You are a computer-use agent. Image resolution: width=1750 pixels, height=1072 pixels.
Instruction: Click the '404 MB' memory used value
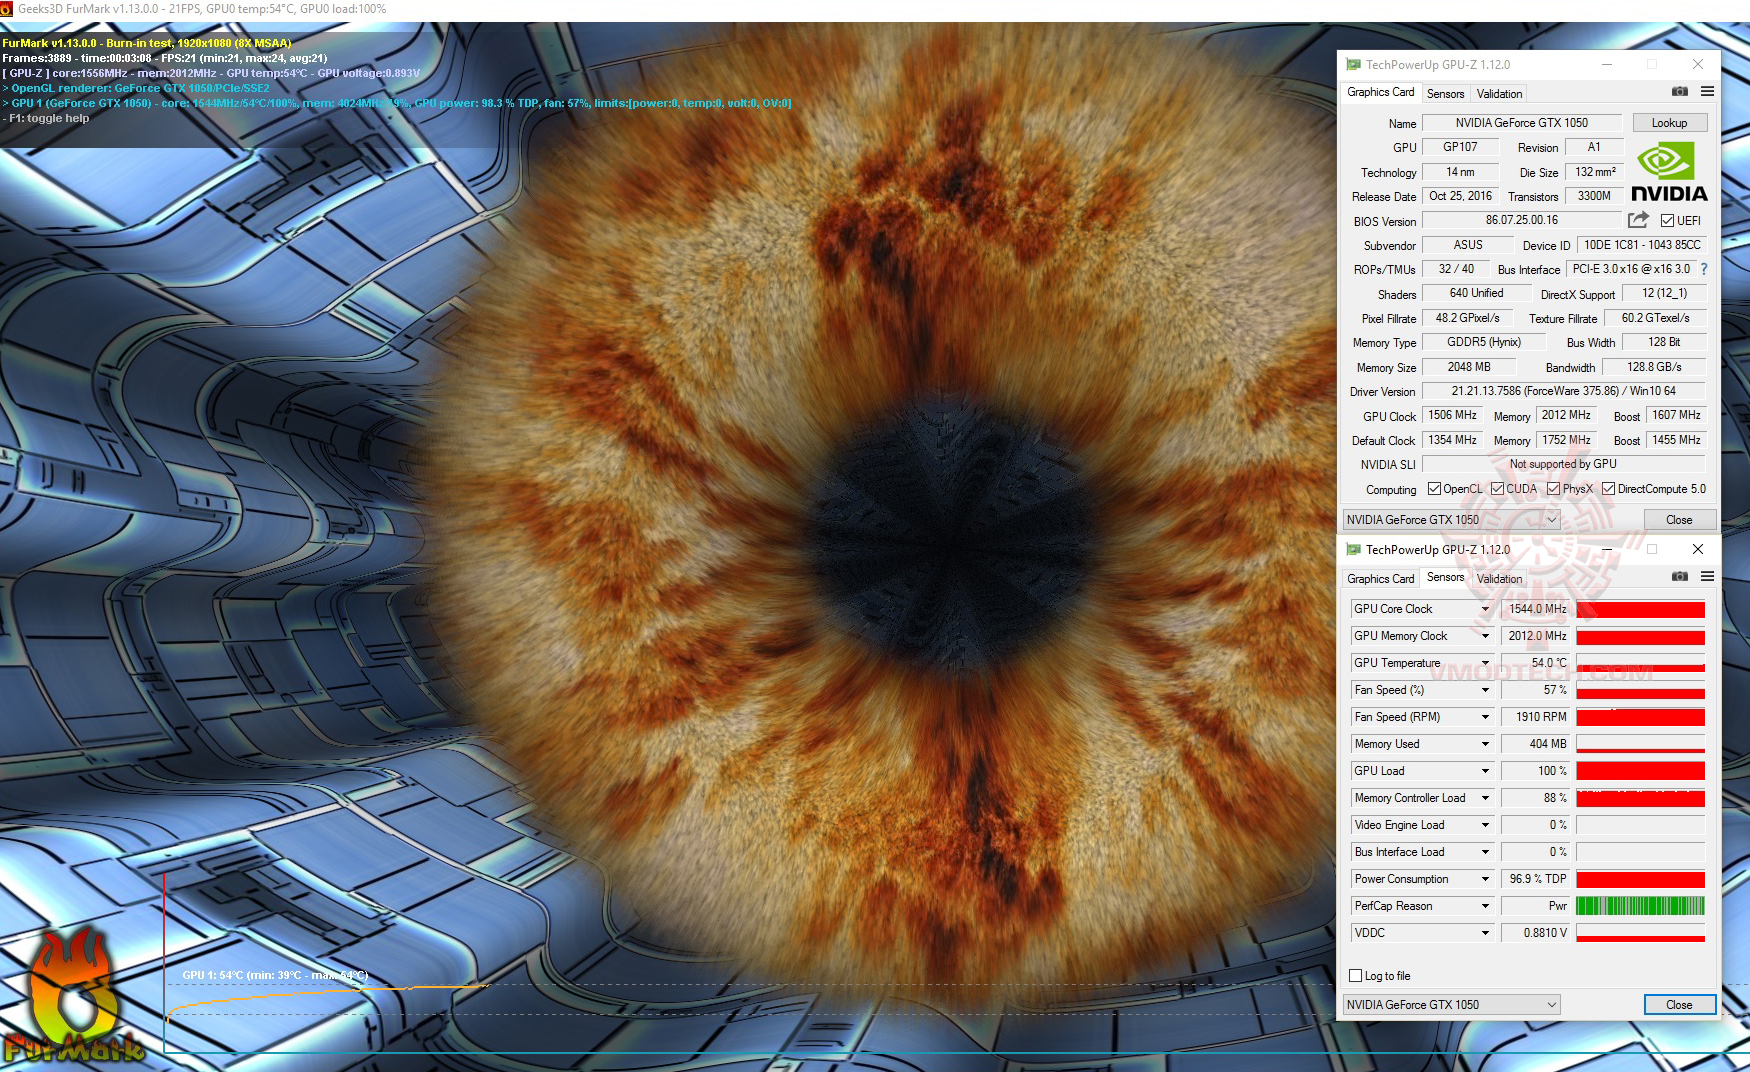[1536, 744]
